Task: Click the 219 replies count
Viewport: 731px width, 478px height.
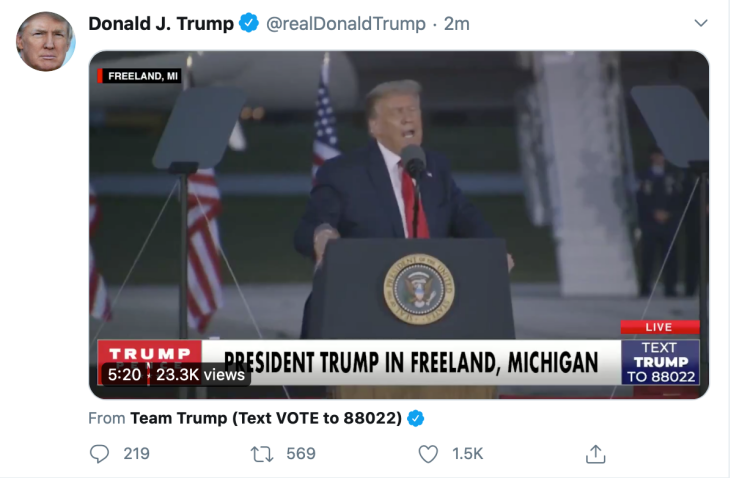Action: pyautogui.click(x=137, y=454)
